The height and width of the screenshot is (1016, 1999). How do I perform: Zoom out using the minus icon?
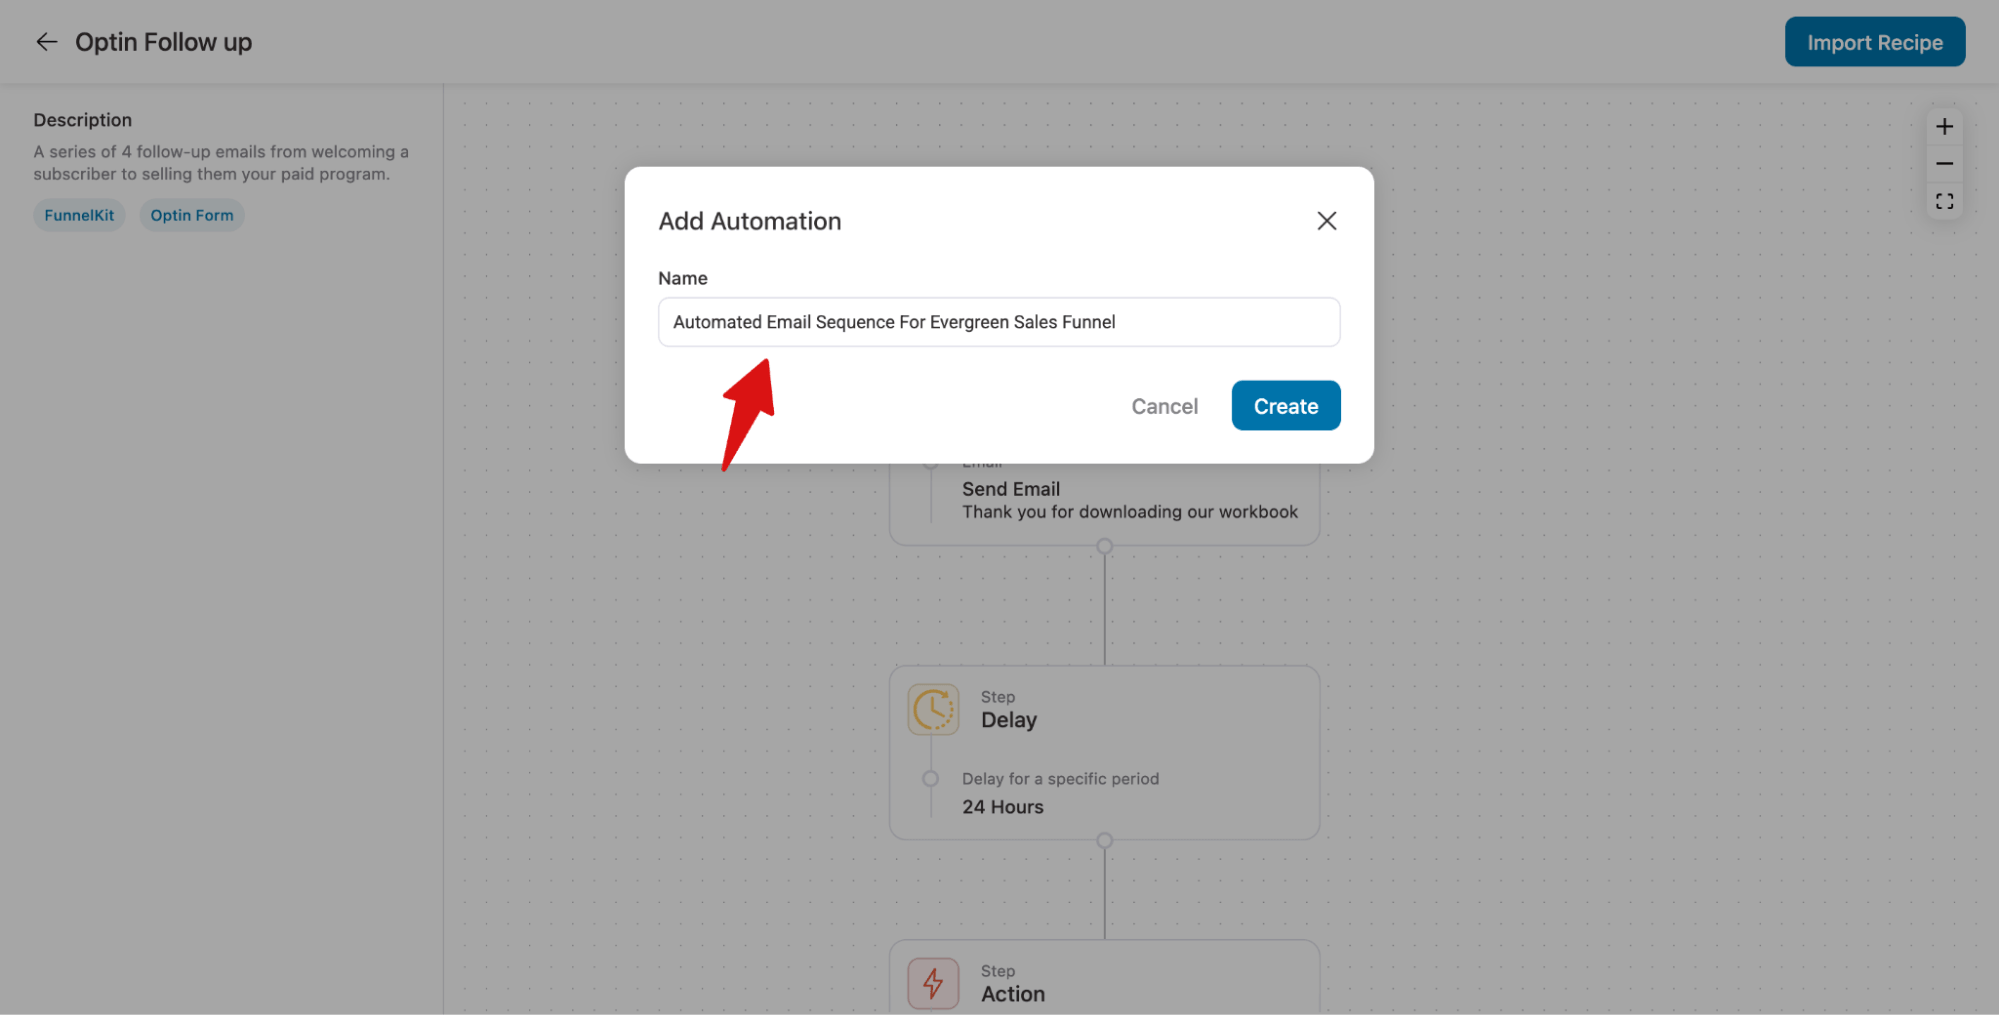tap(1944, 162)
